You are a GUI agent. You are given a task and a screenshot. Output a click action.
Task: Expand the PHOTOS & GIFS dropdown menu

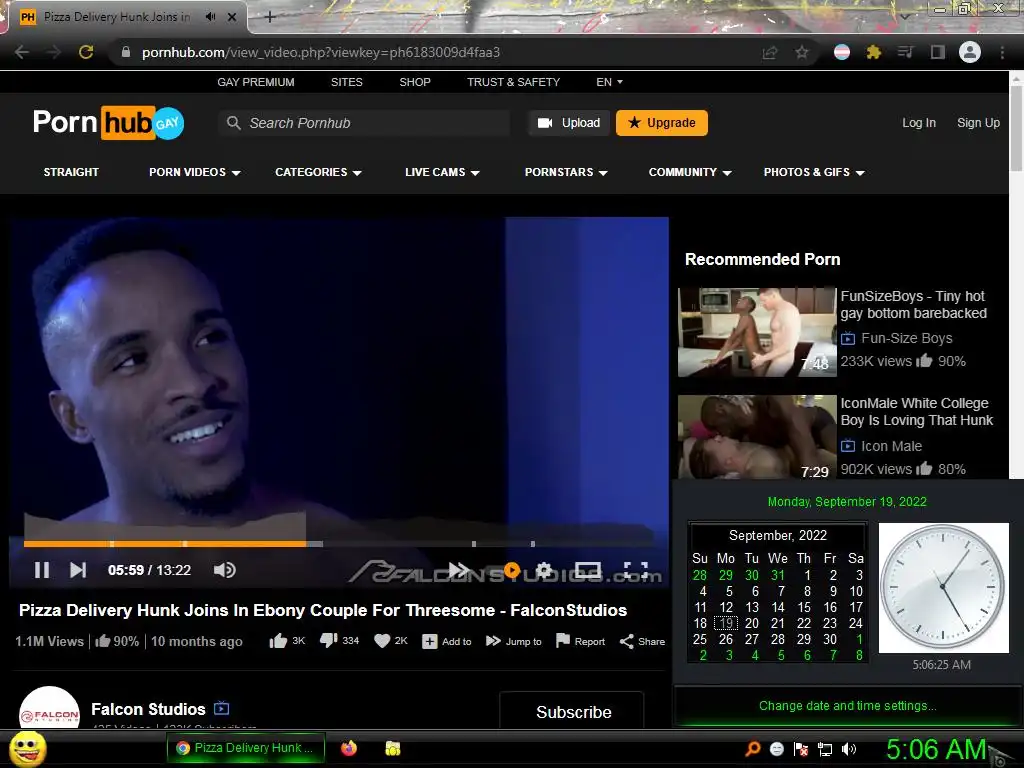(x=814, y=172)
